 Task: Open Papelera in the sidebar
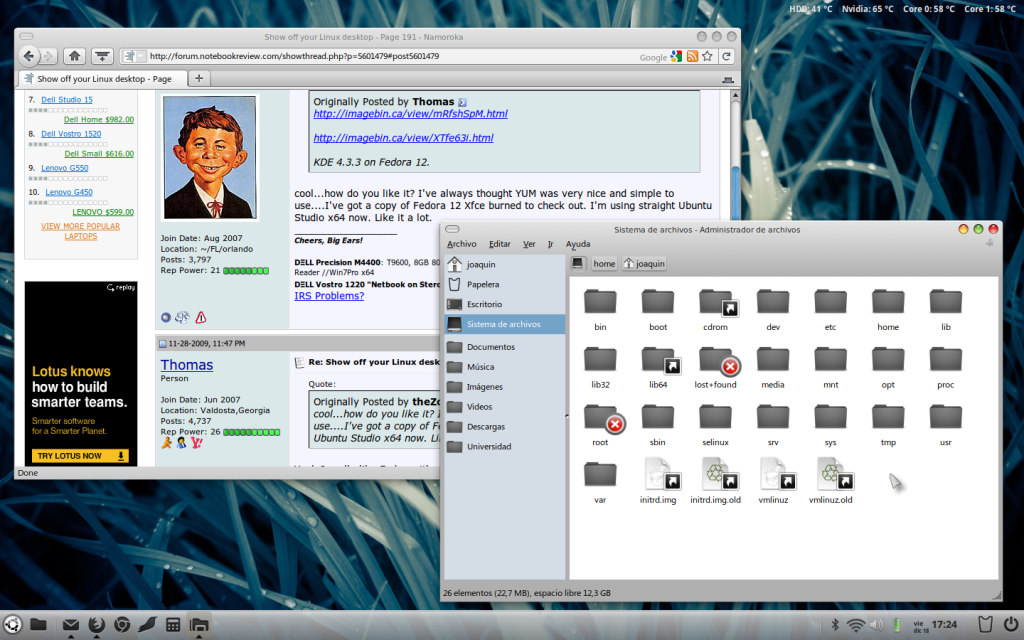(x=504, y=285)
